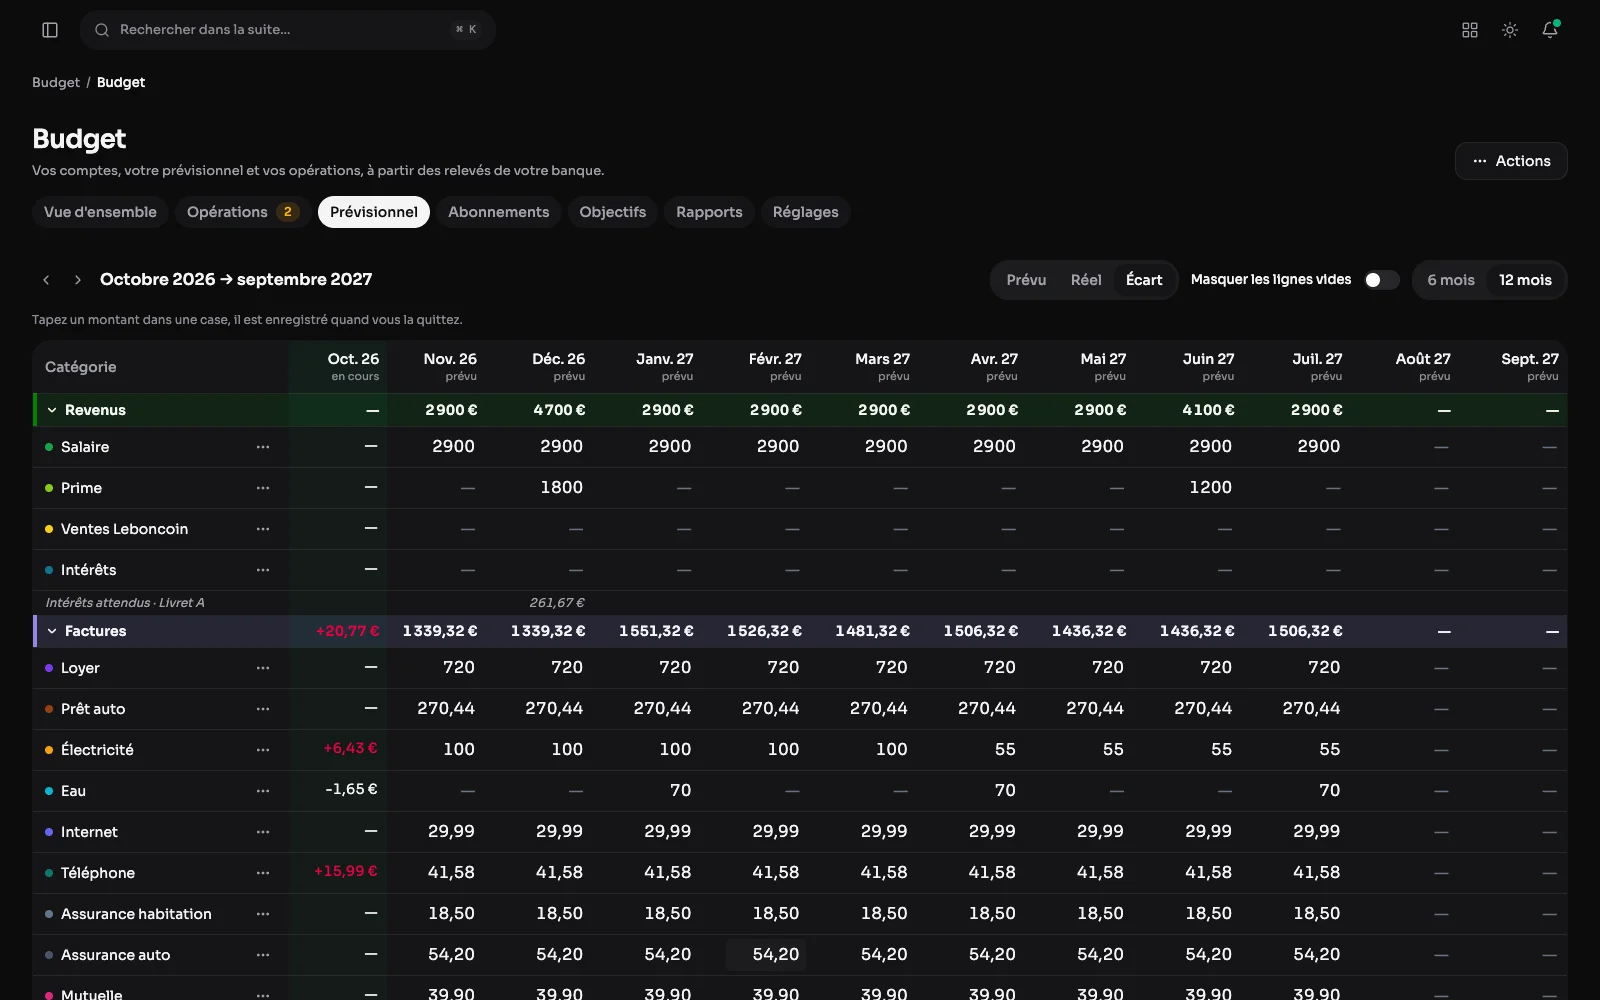
Task: Open Assurance auto row options menu
Action: [x=263, y=955]
